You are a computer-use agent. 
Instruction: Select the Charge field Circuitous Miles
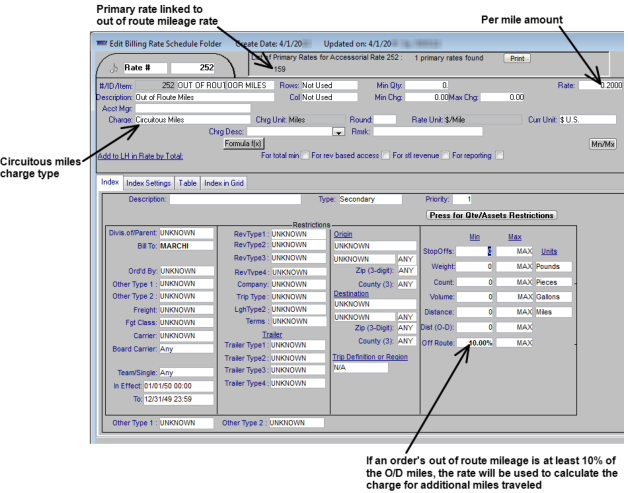192,120
